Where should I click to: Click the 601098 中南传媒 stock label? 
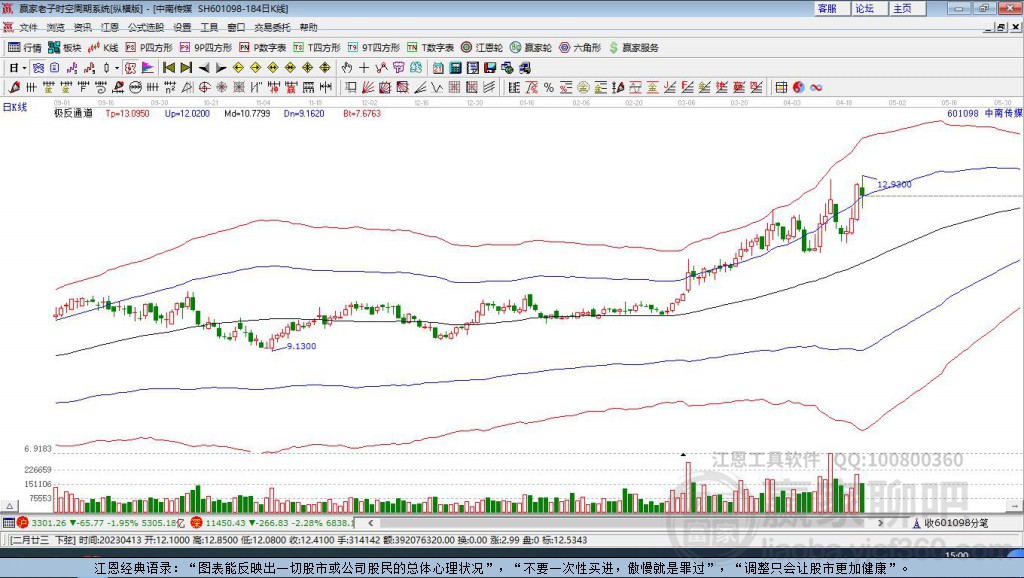984,114
